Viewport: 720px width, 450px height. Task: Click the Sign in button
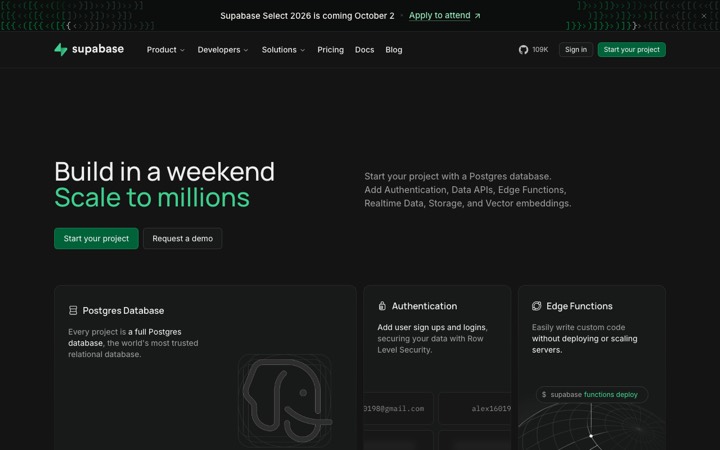(576, 50)
